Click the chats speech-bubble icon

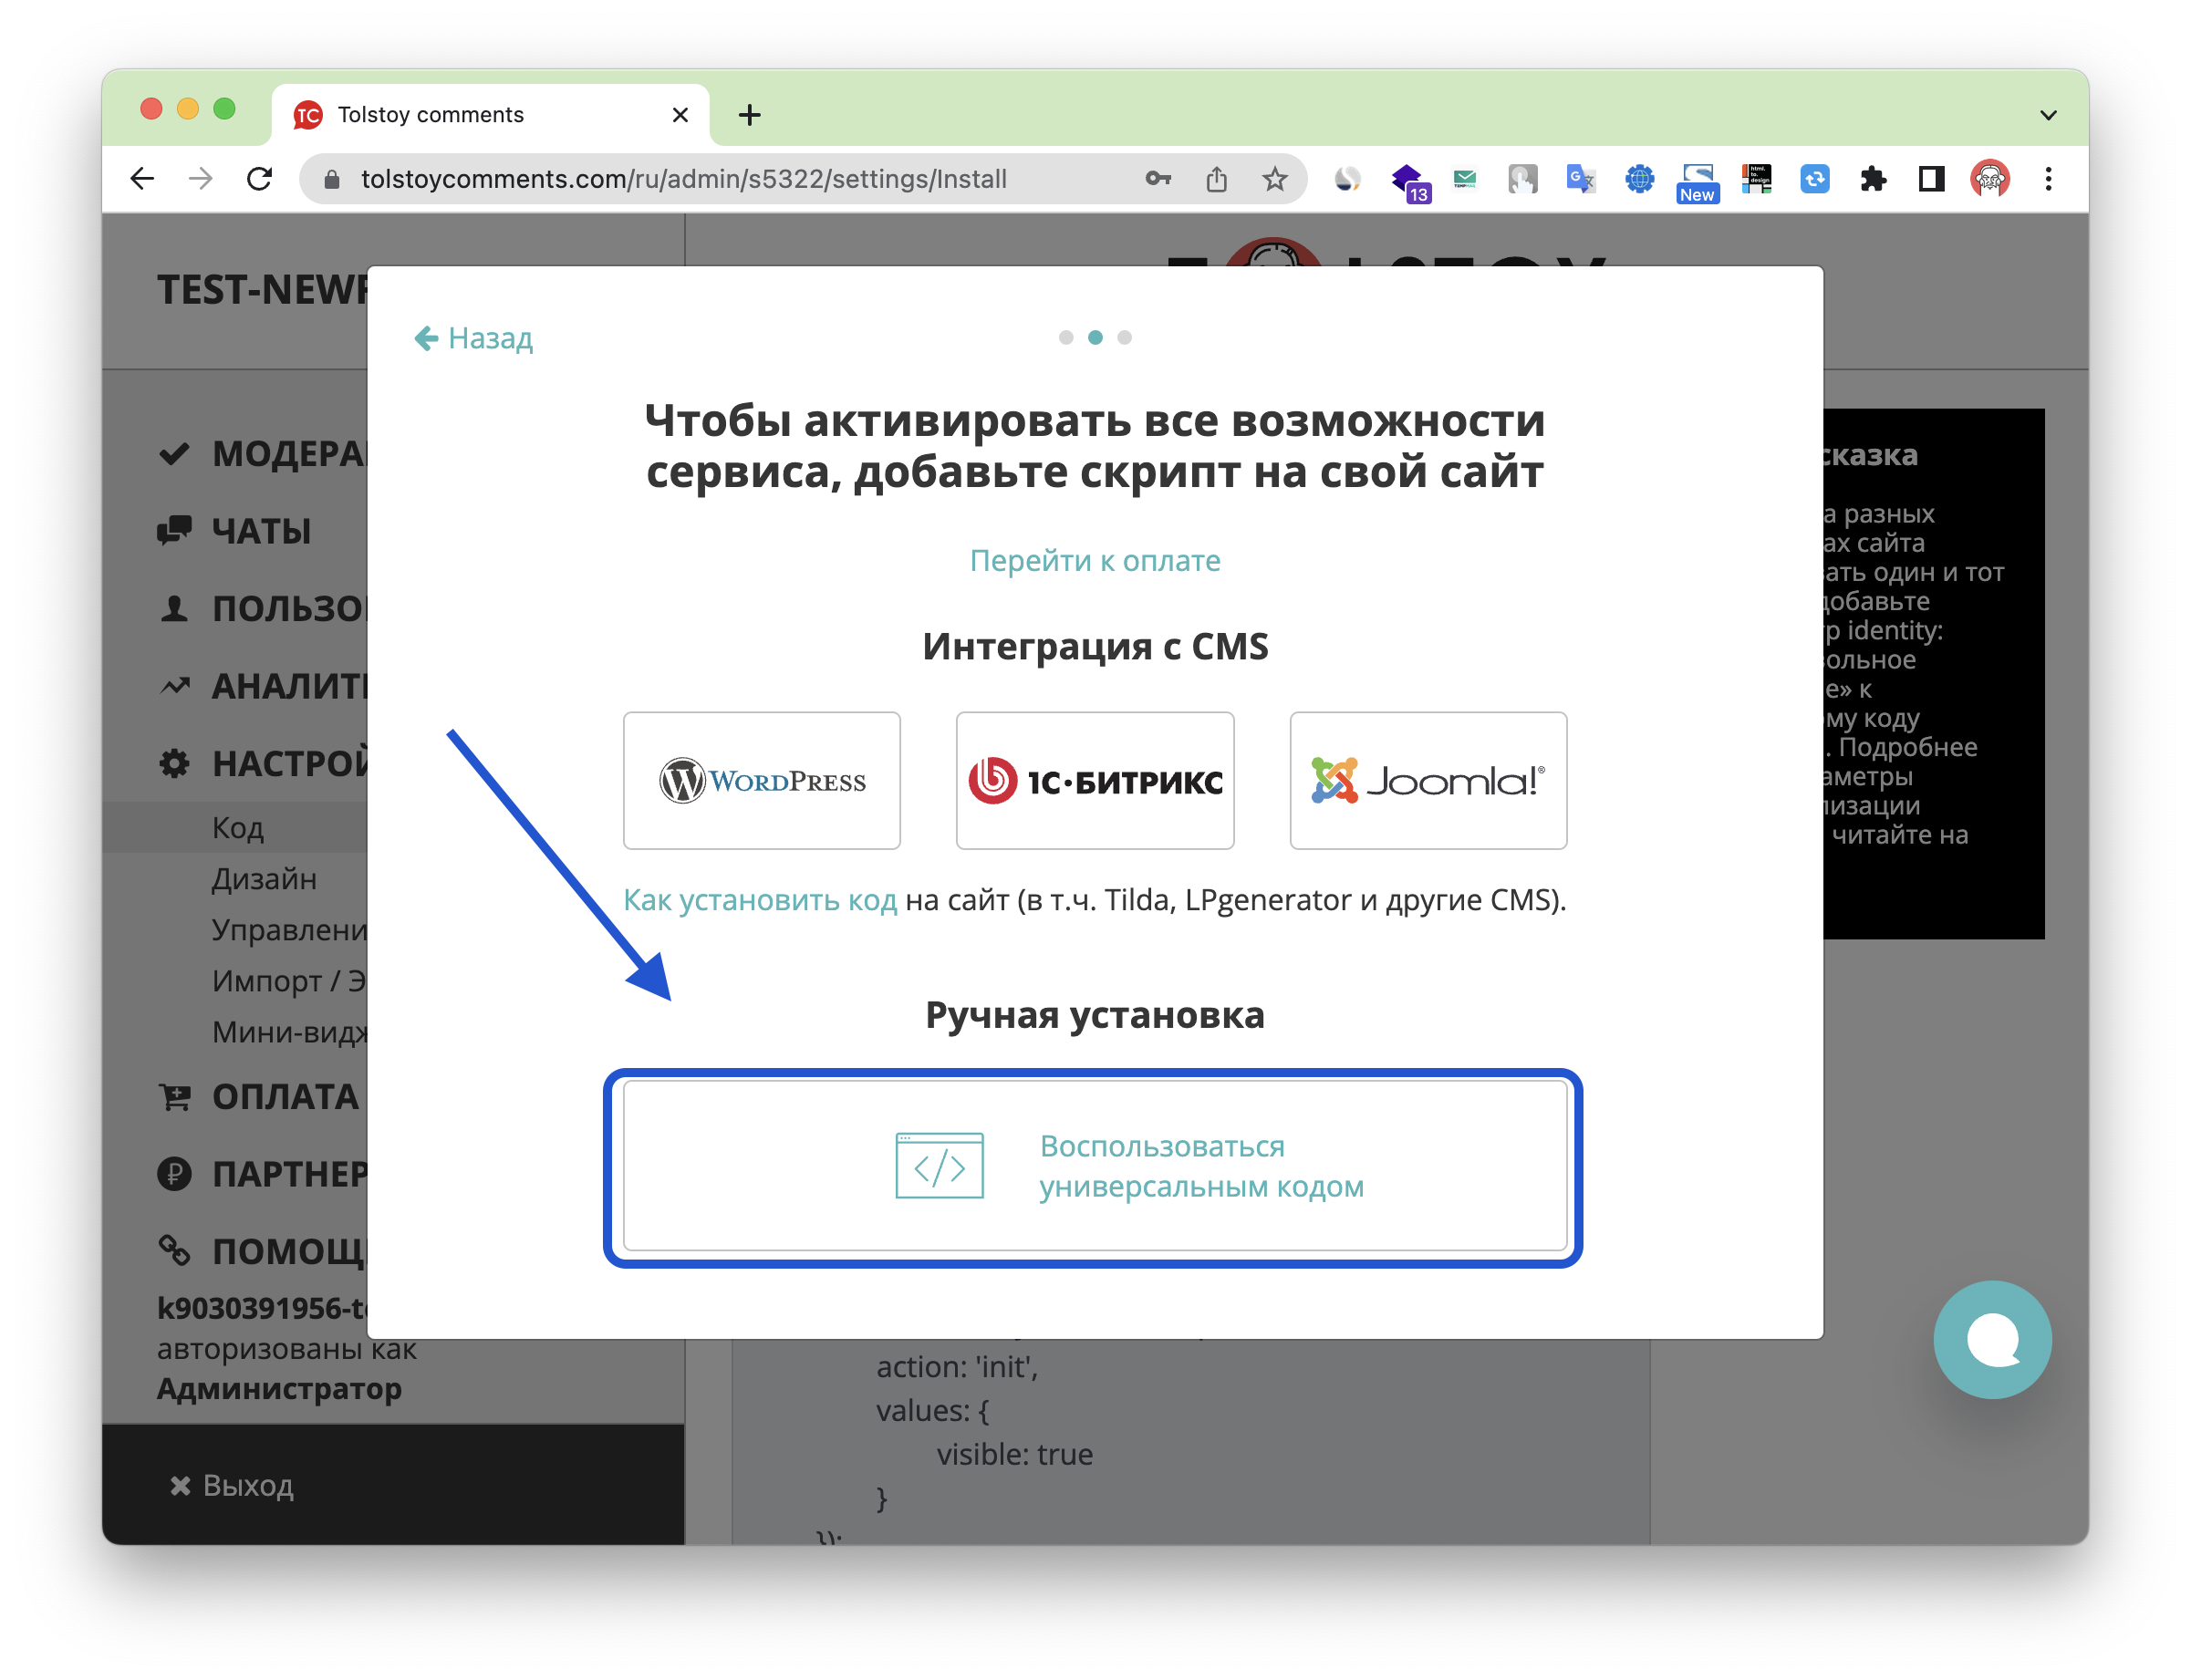pyautogui.click(x=174, y=531)
